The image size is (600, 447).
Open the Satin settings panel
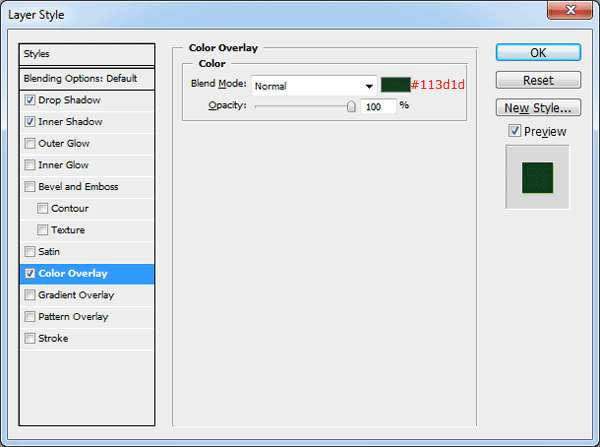(x=49, y=252)
